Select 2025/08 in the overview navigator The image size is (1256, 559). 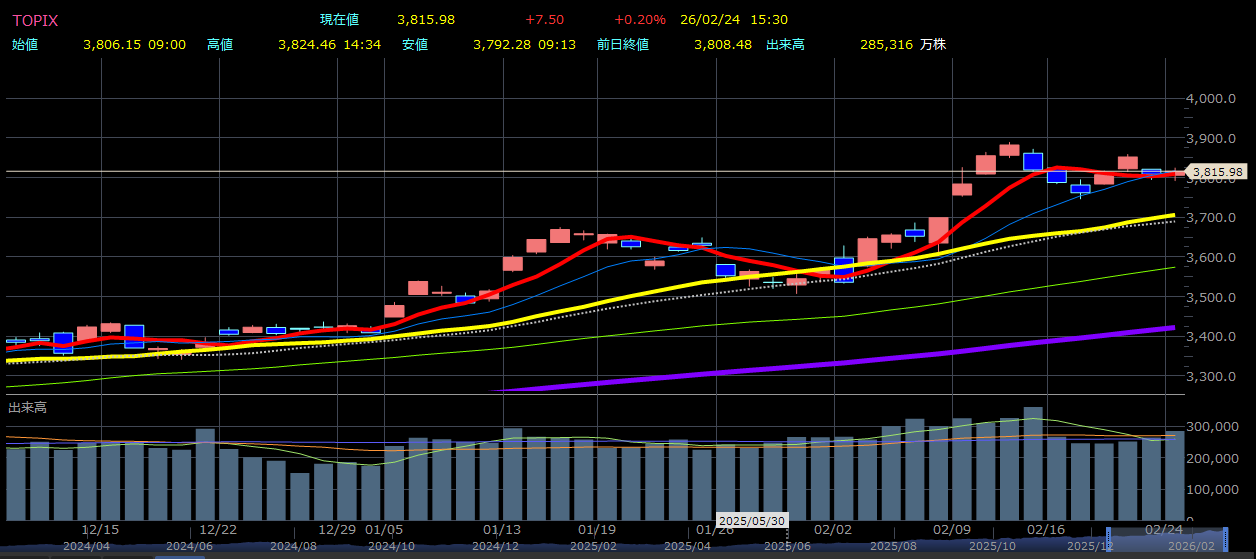[892, 547]
